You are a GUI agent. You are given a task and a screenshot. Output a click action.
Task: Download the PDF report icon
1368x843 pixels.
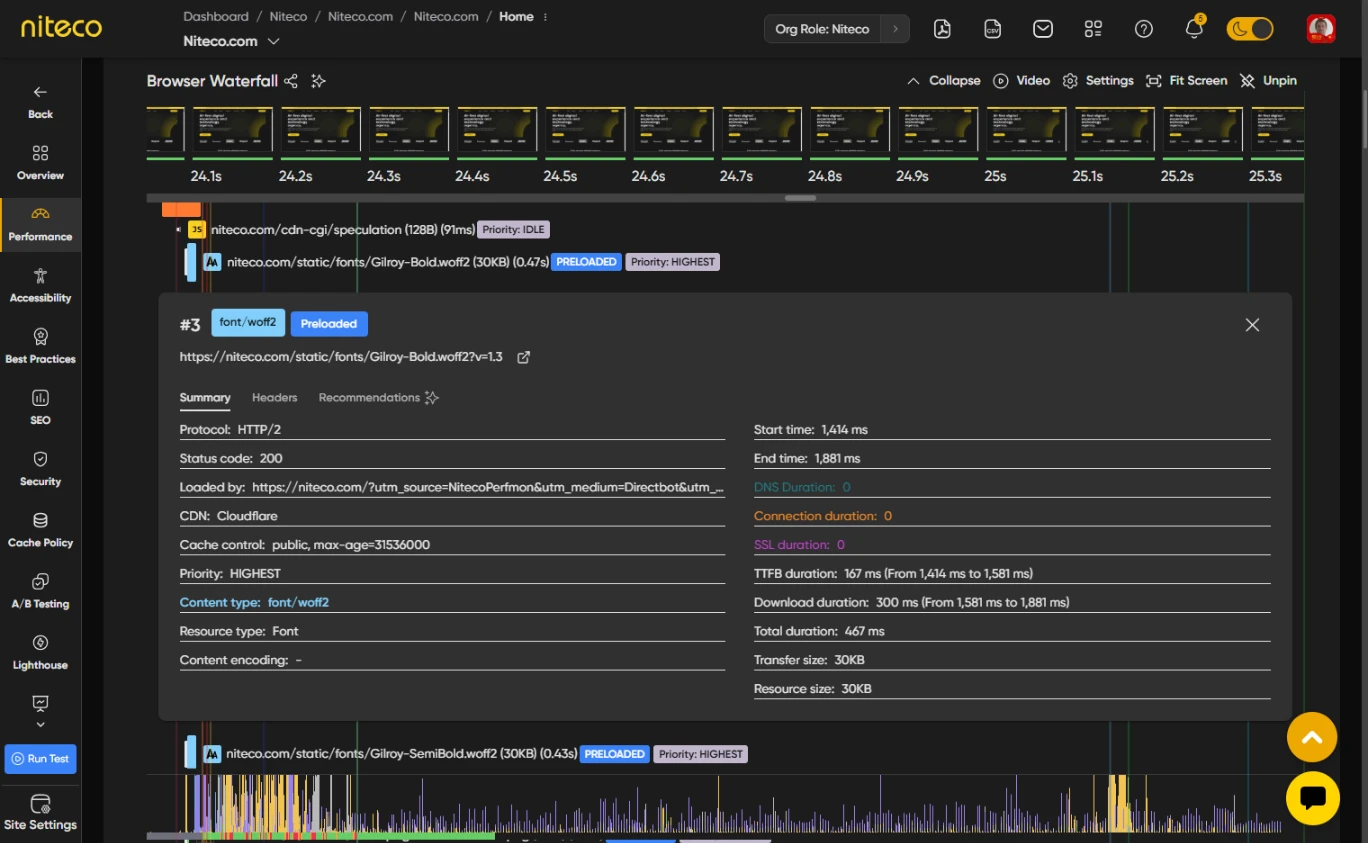942,29
